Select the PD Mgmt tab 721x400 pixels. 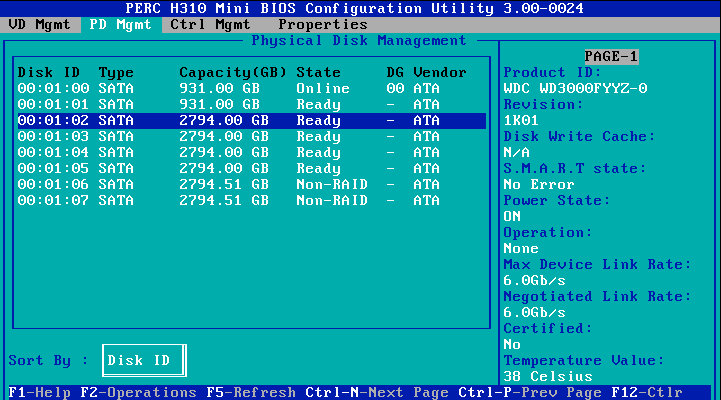(x=120, y=24)
